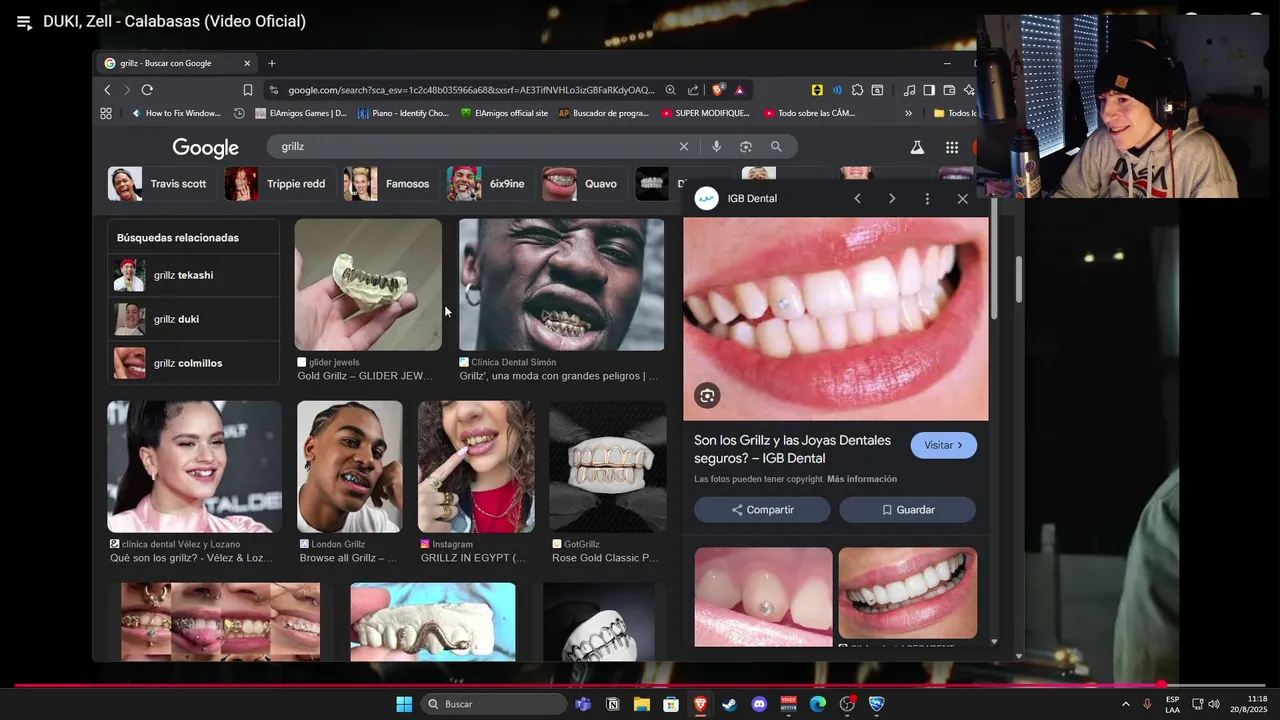Filter images by Famosos chip

point(389,184)
